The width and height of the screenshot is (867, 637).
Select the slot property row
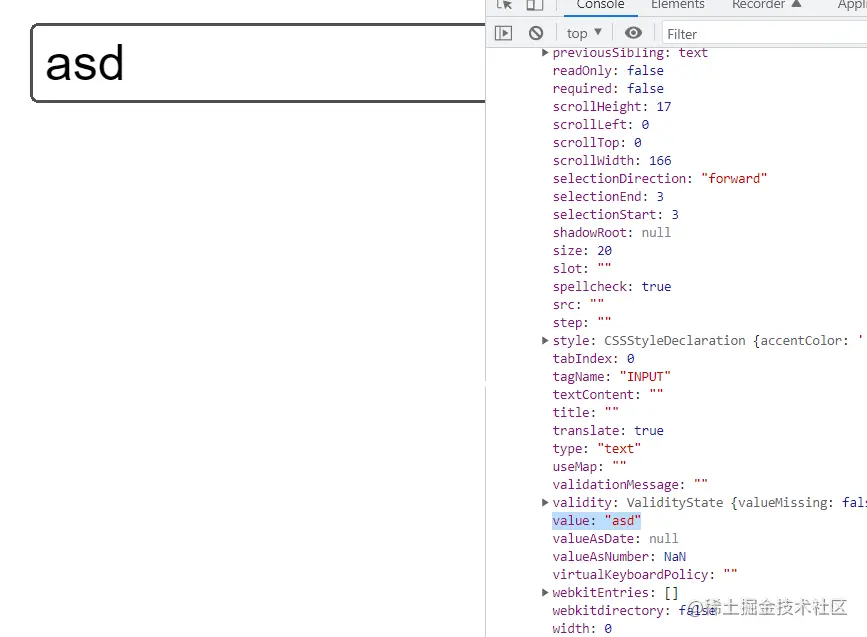[x=582, y=269]
